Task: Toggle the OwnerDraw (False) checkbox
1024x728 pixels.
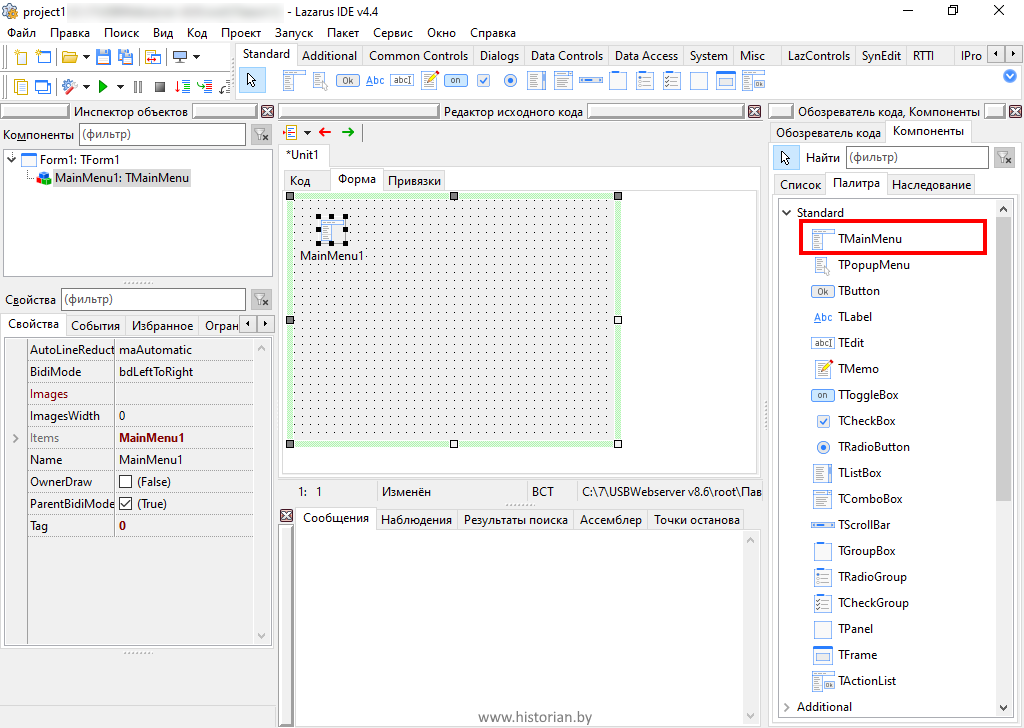Action: tap(125, 482)
